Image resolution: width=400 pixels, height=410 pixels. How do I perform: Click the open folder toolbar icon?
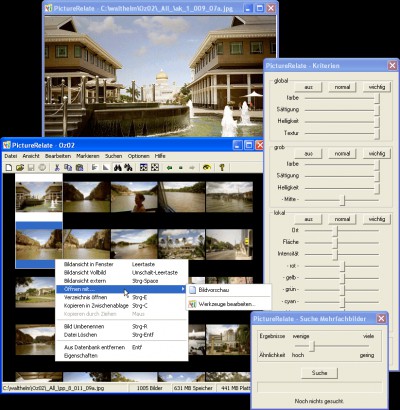20,167
